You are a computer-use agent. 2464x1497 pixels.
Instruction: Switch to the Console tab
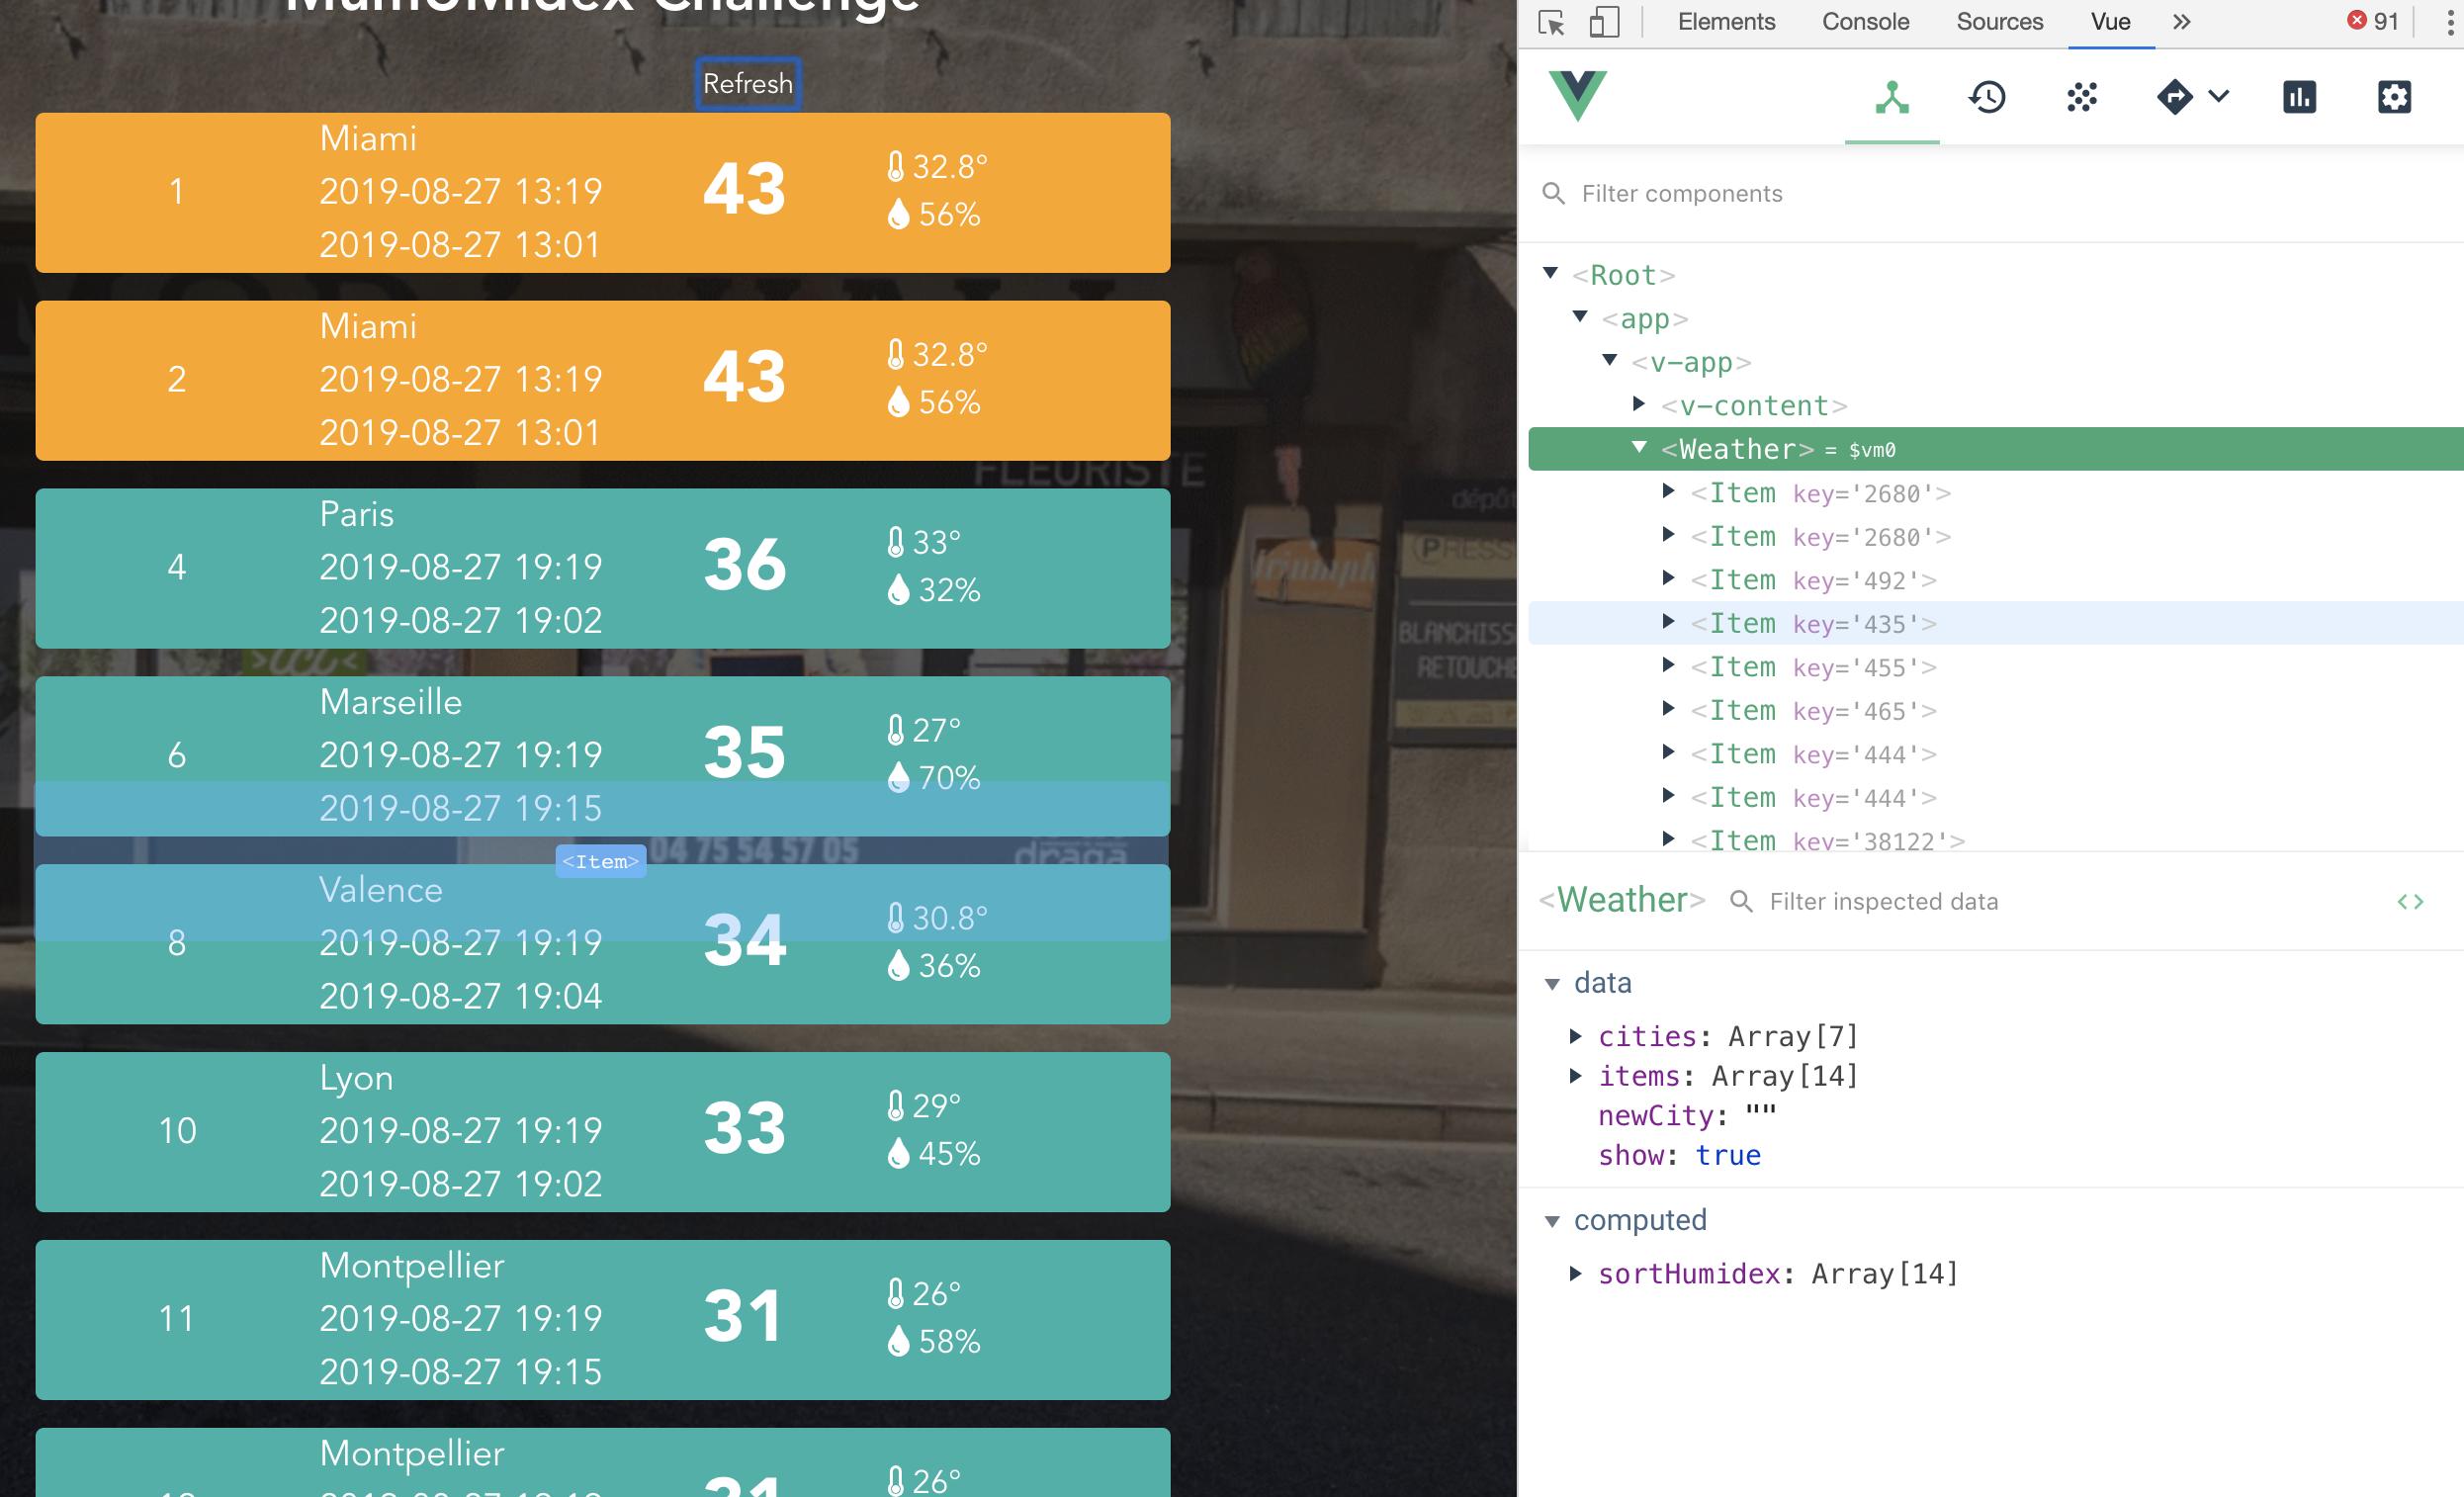click(1865, 22)
